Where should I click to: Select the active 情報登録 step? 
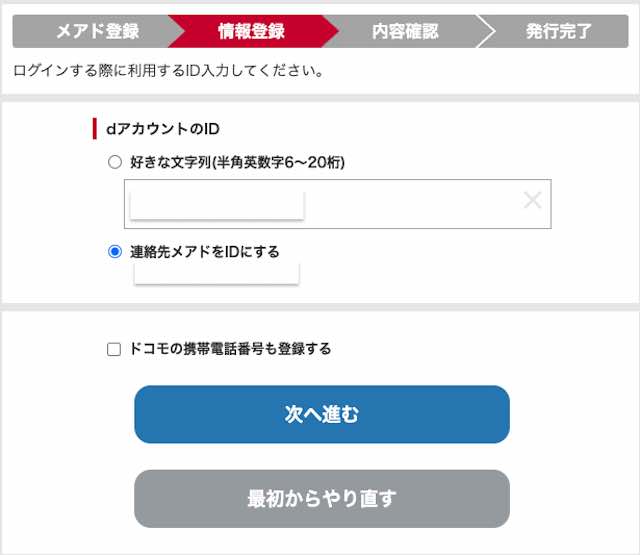click(252, 31)
